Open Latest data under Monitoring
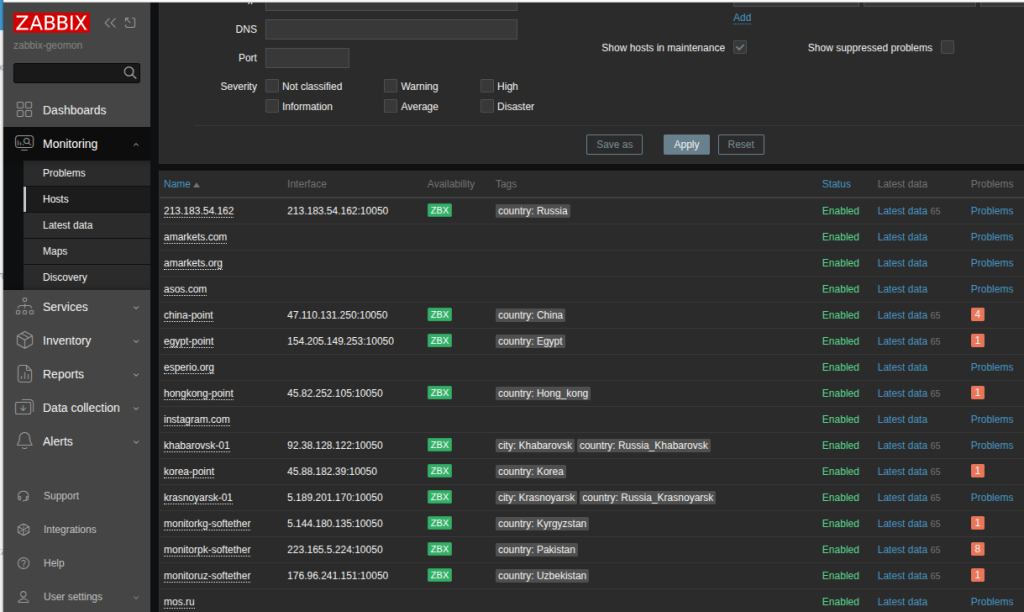 68,225
